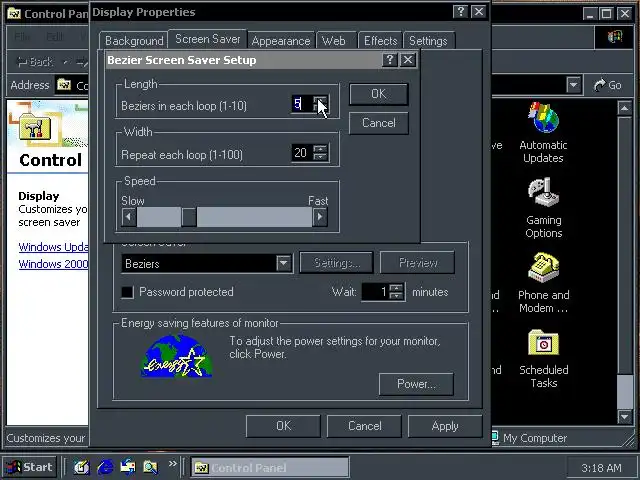Click the Control Panel scrollbar up arrow
640x480 pixels.
click(625, 108)
